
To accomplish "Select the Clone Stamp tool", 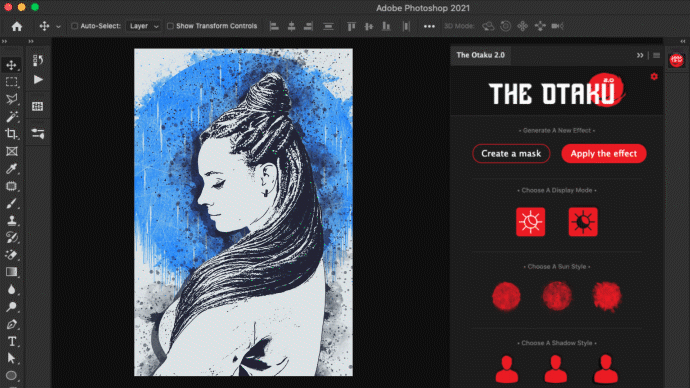I will (11, 220).
